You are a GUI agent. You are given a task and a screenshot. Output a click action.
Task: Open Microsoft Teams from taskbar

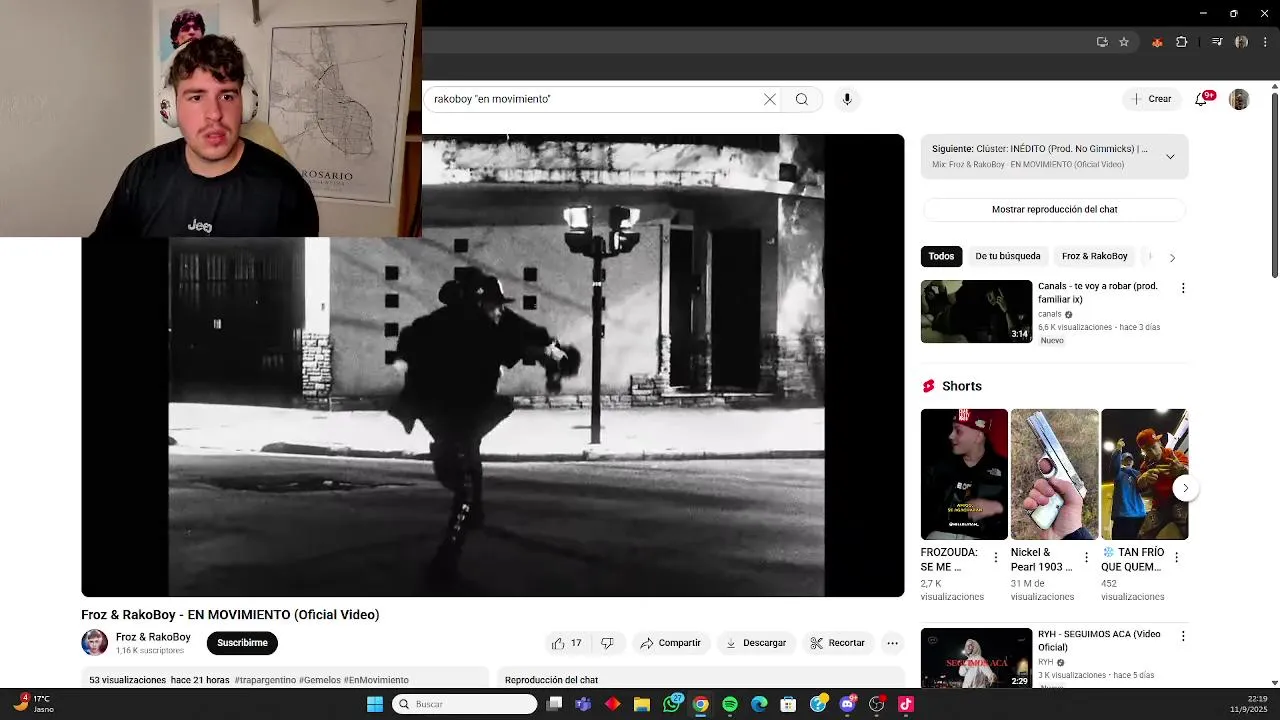coord(583,704)
